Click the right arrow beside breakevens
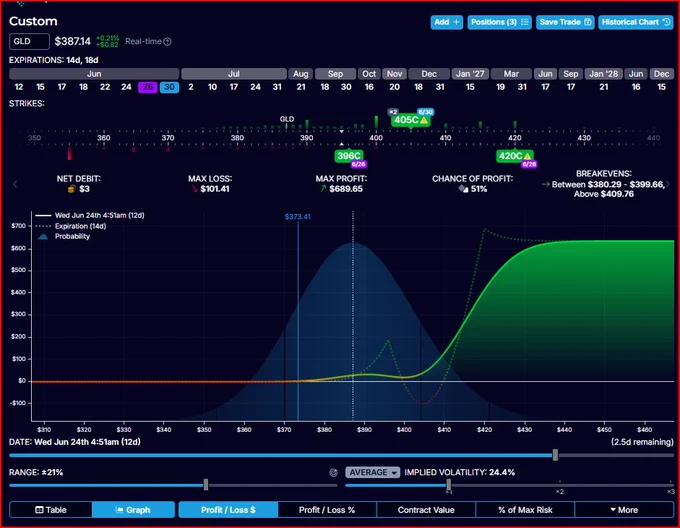Viewport: 680px width, 528px height. click(x=668, y=184)
